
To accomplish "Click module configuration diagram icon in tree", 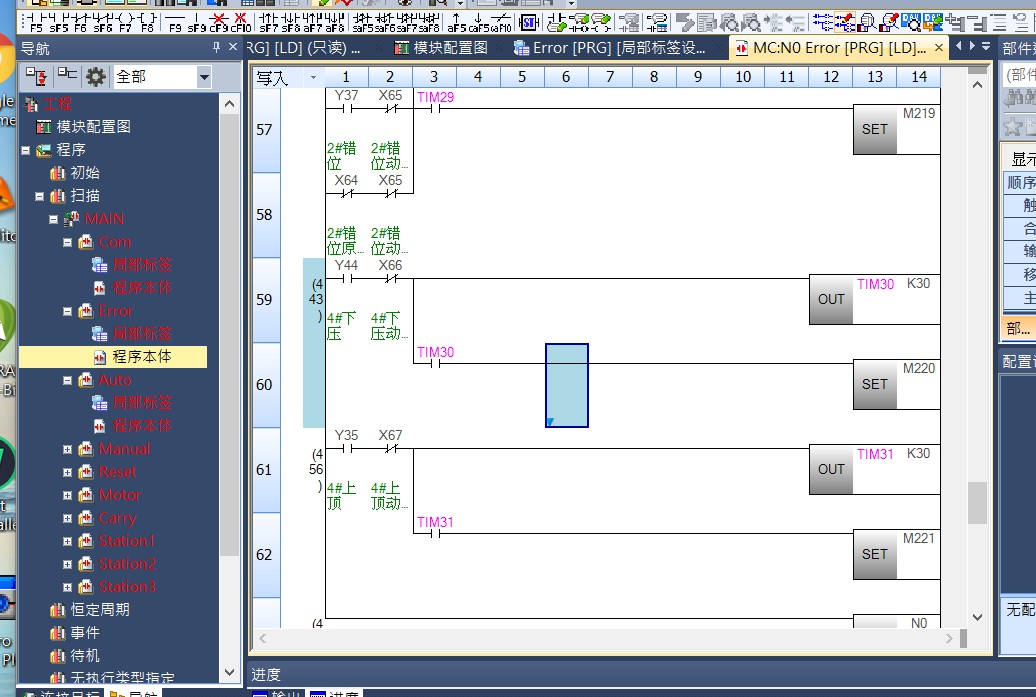I will [44, 127].
